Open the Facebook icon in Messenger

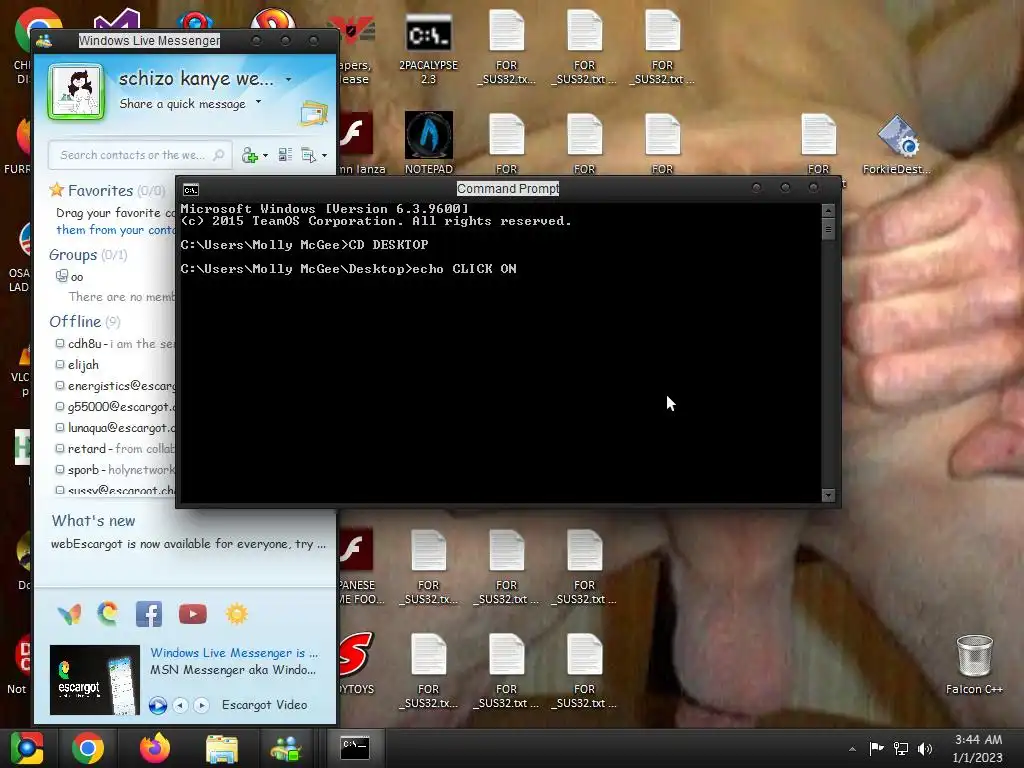[x=149, y=614]
